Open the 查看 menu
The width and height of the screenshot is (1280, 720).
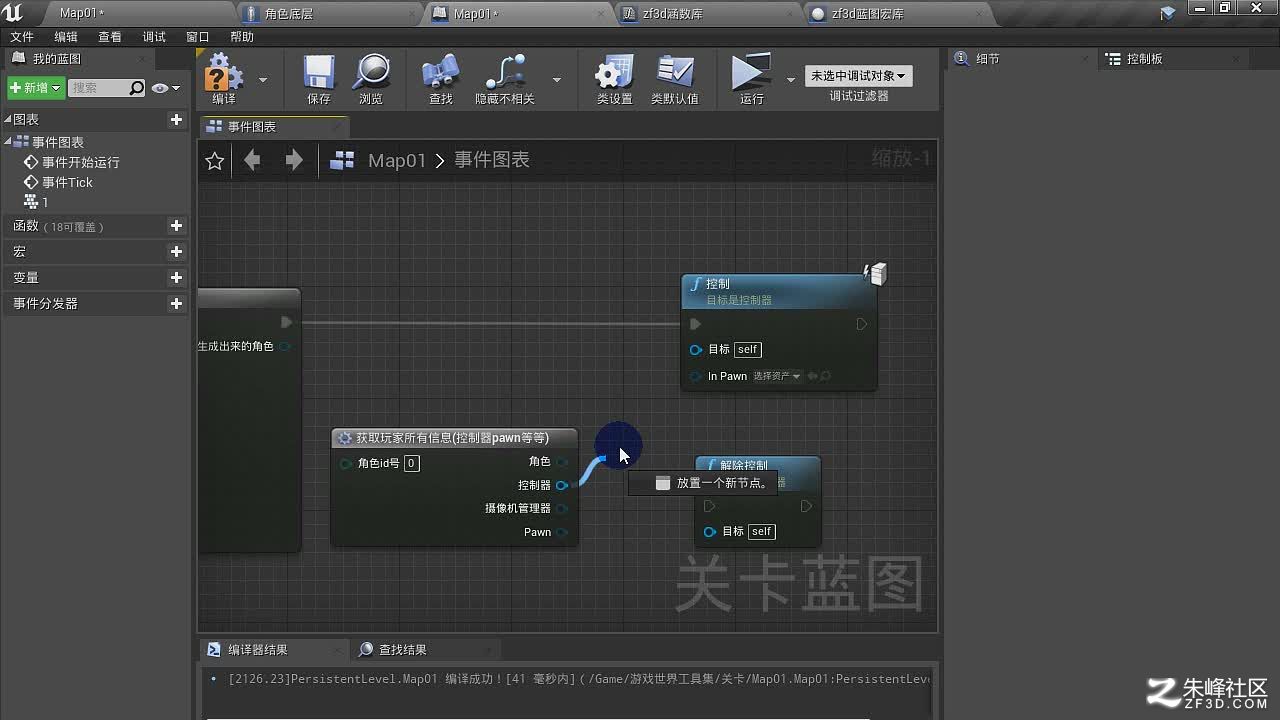point(110,37)
